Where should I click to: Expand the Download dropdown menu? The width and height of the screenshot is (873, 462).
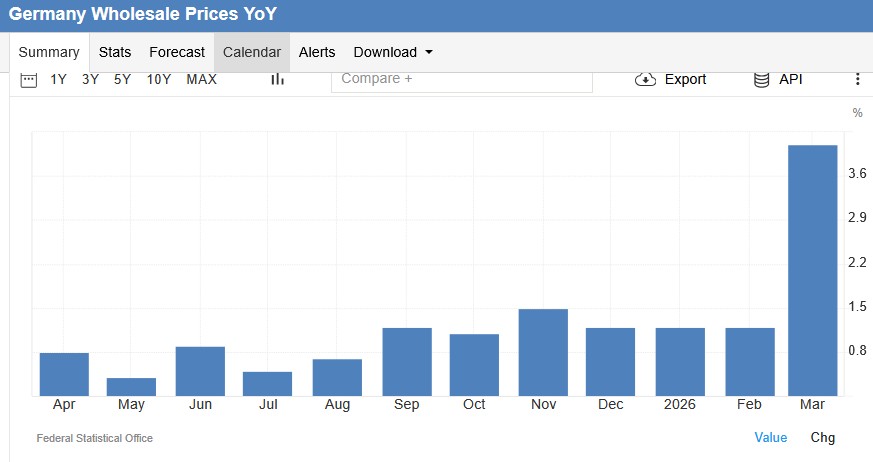click(x=393, y=52)
